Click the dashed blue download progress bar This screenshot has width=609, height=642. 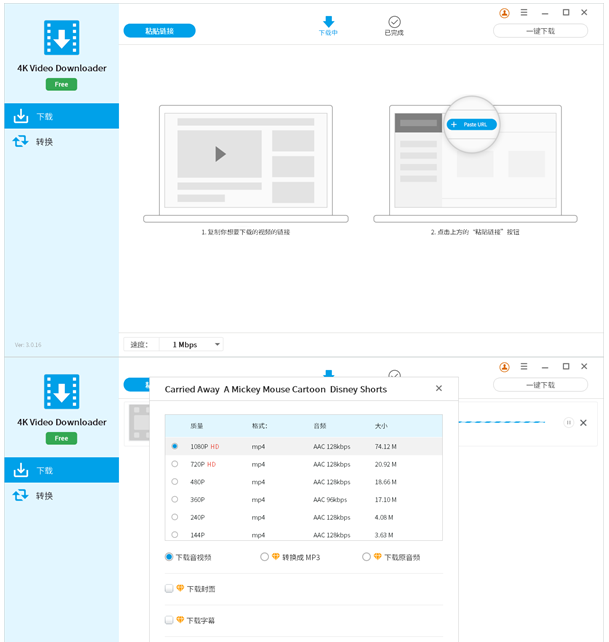click(502, 422)
